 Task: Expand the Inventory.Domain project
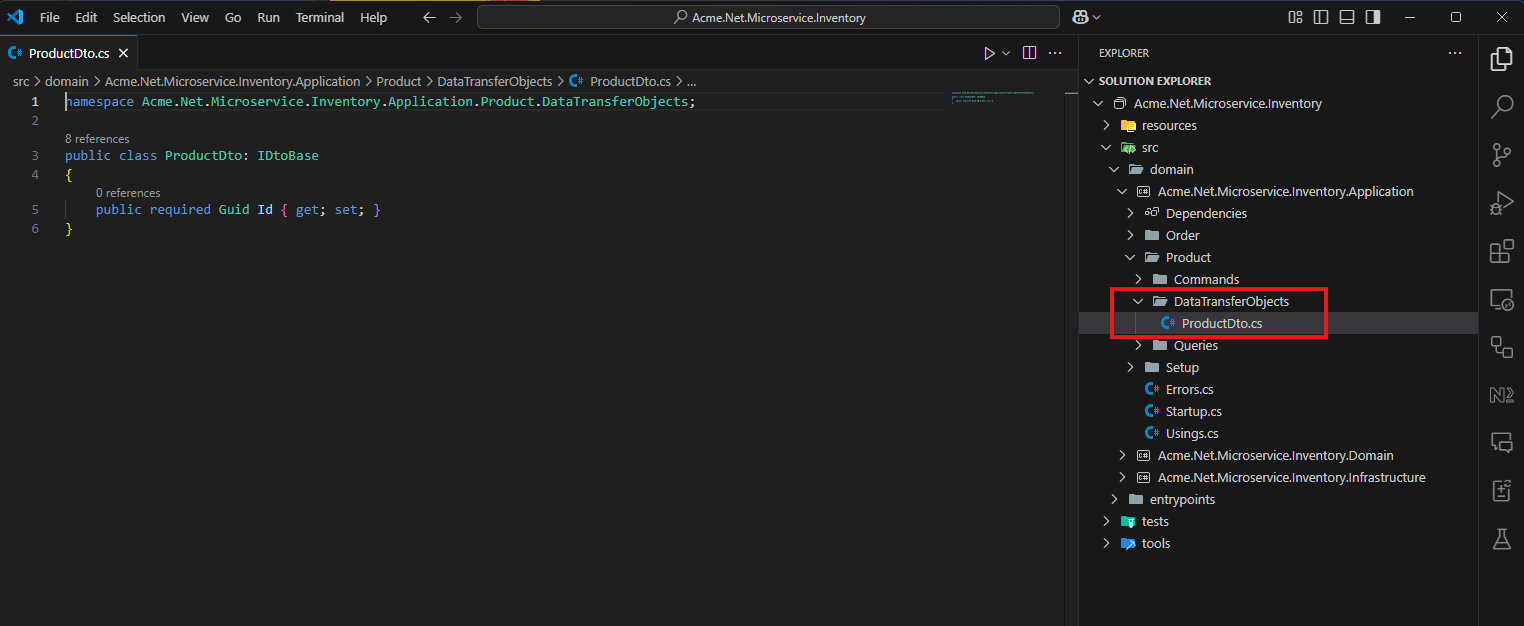1122,455
